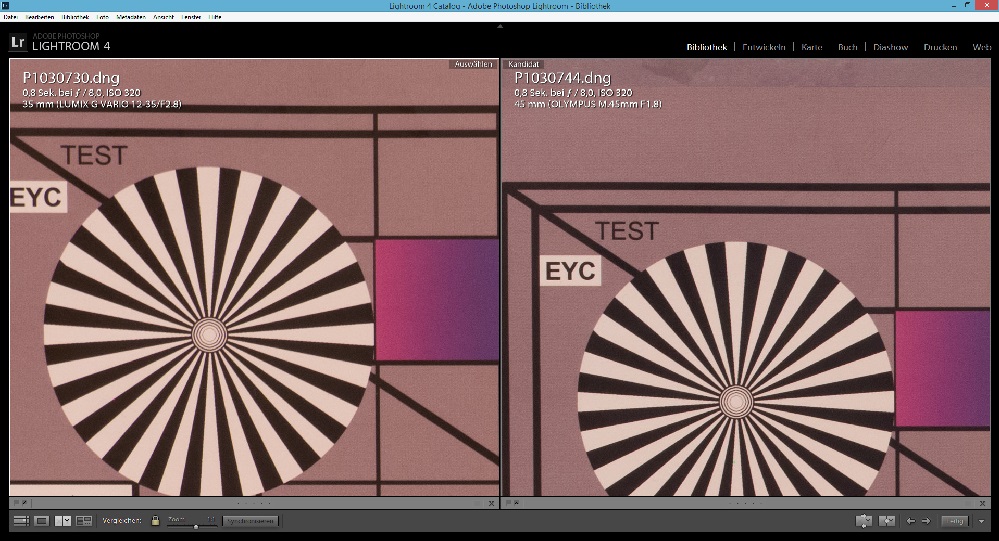The image size is (999, 541).
Task: Open the Bearbeiten menu
Action: click(x=40, y=18)
